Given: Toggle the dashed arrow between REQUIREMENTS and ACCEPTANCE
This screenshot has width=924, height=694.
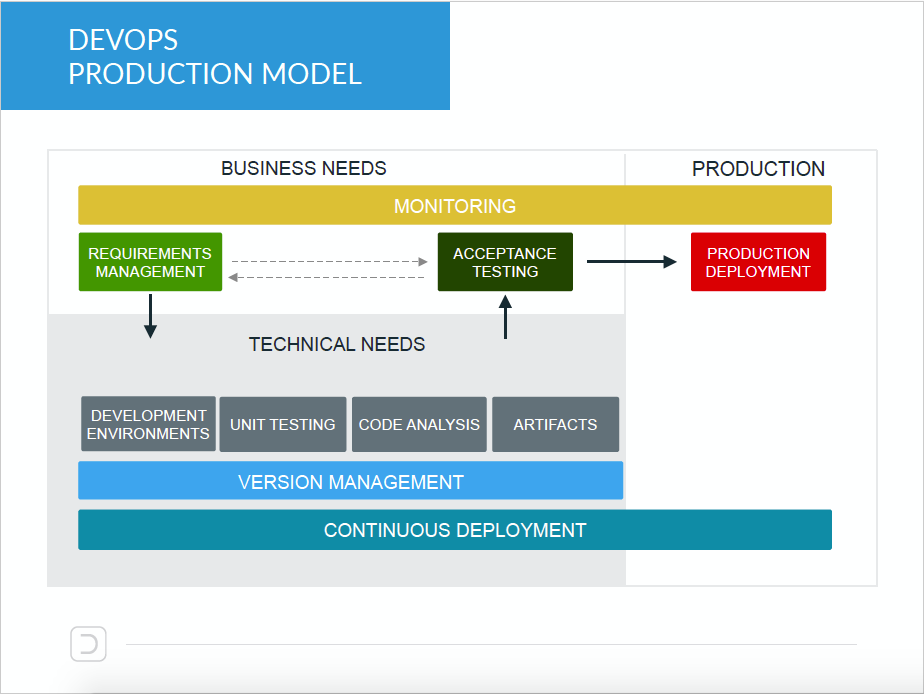Looking at the screenshot, I should (330, 262).
